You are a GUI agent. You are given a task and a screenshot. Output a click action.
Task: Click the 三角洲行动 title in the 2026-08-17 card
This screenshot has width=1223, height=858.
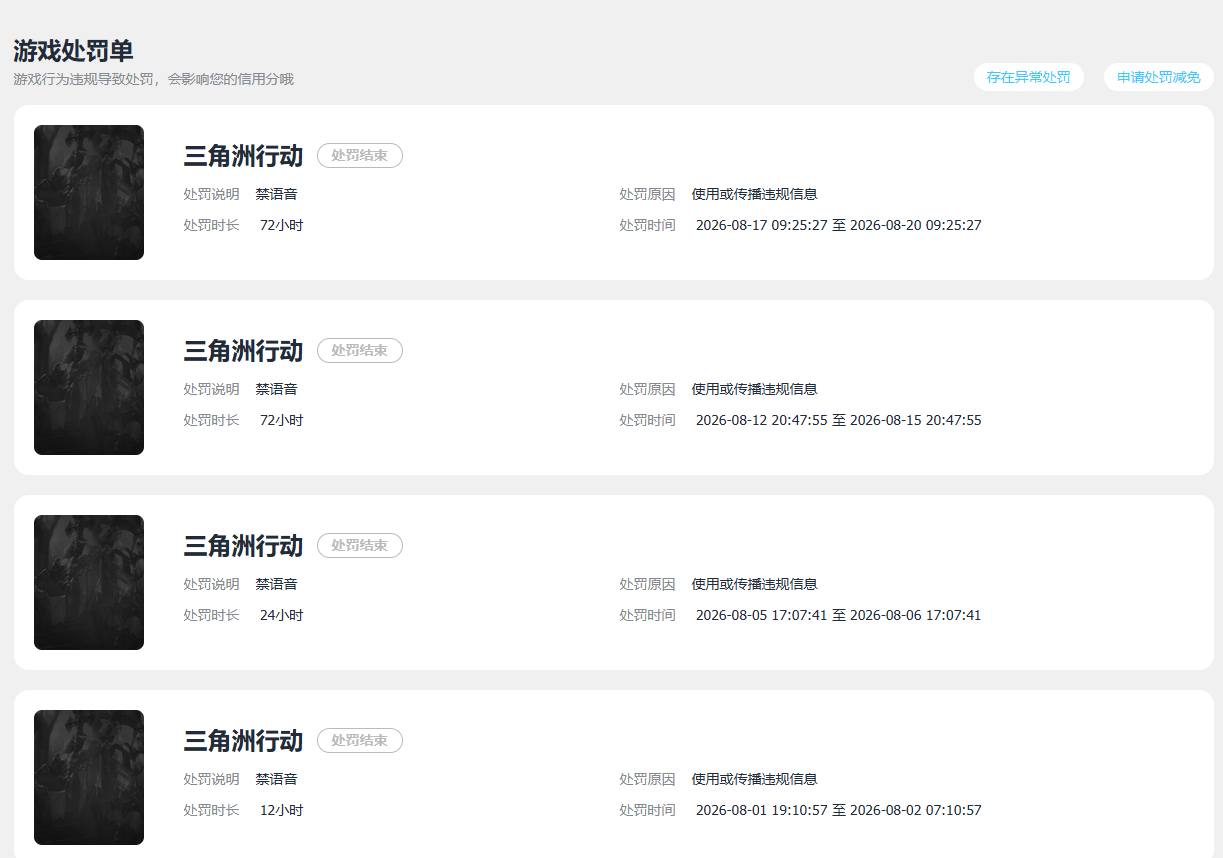(243, 156)
